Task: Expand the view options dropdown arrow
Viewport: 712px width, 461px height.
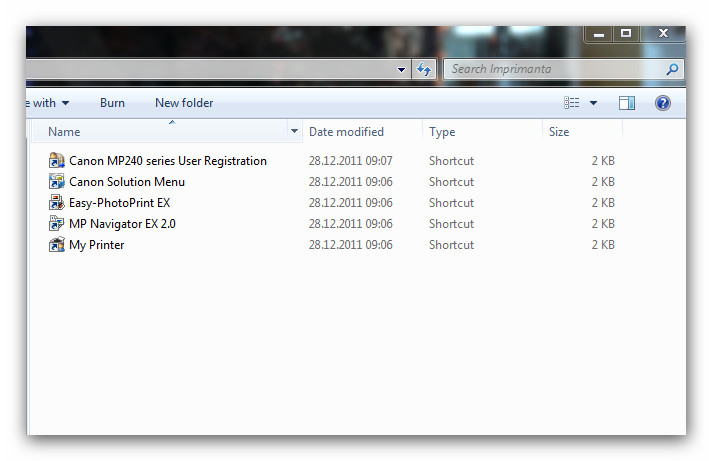Action: 593,103
